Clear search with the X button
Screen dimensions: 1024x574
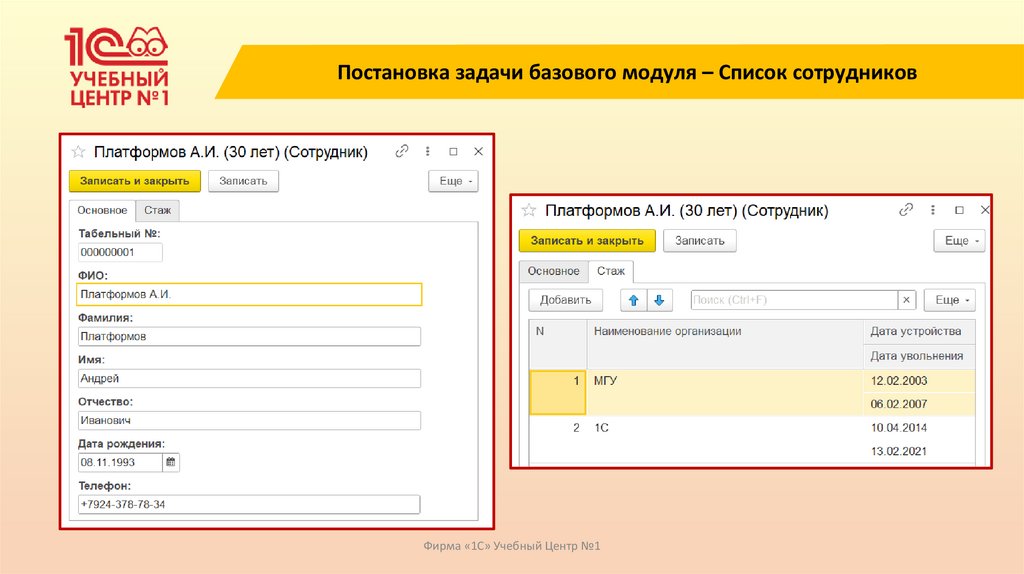(x=906, y=300)
